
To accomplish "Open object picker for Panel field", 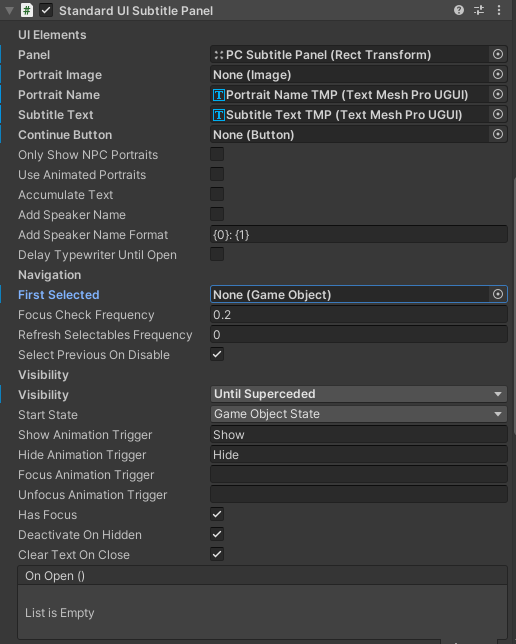I will (x=498, y=54).
